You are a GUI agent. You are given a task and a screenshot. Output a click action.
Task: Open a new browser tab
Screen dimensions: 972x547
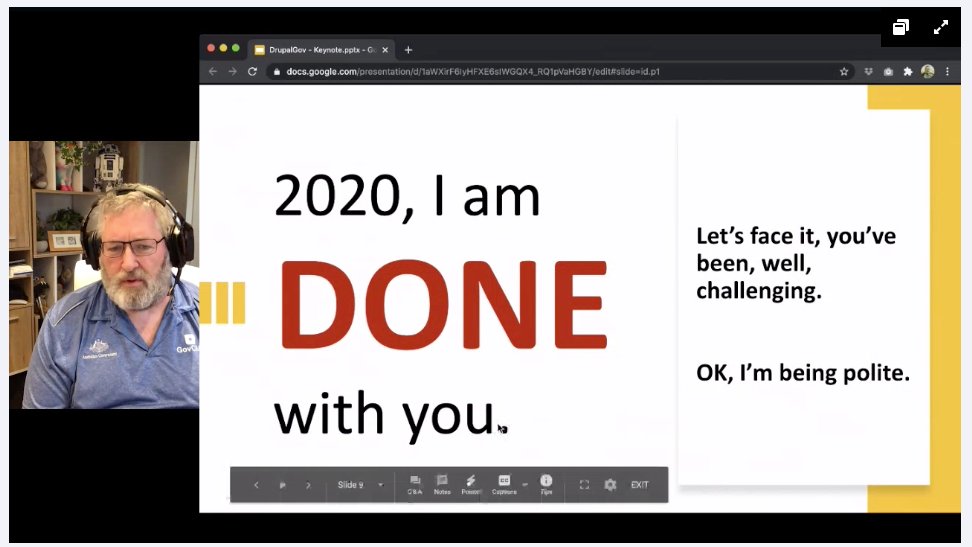pyautogui.click(x=408, y=50)
